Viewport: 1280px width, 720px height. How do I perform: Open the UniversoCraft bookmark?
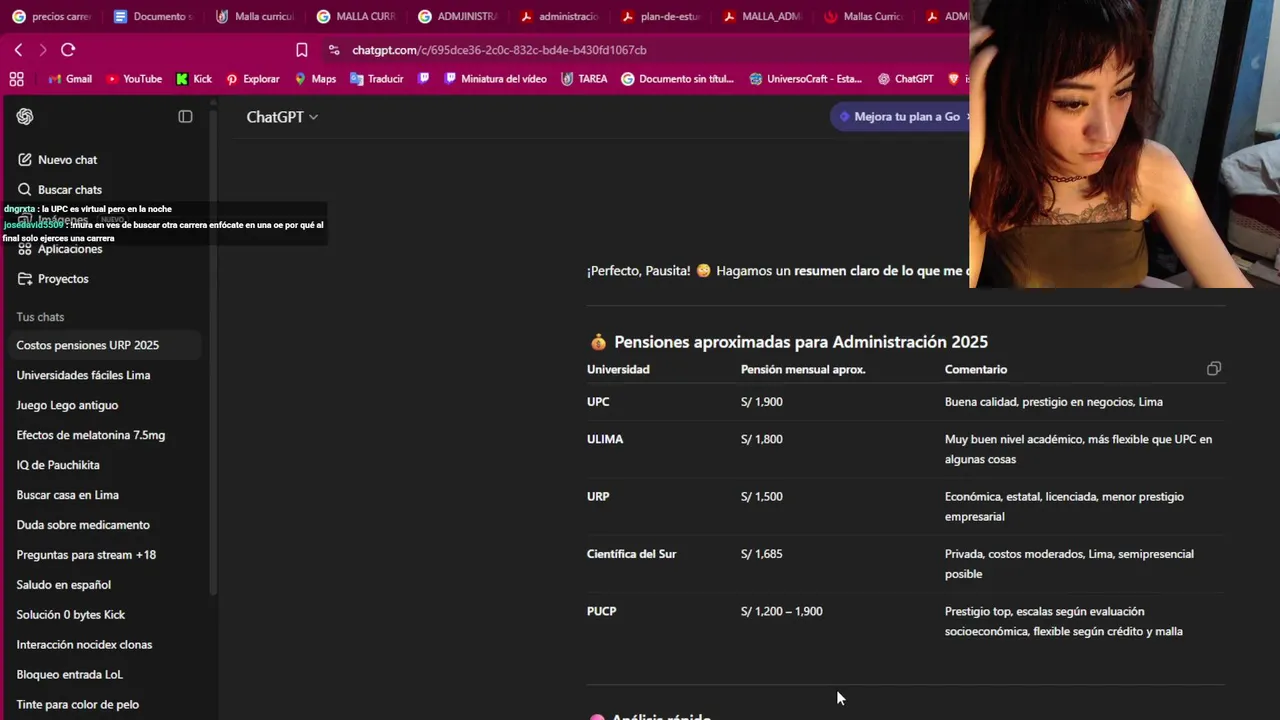805,79
